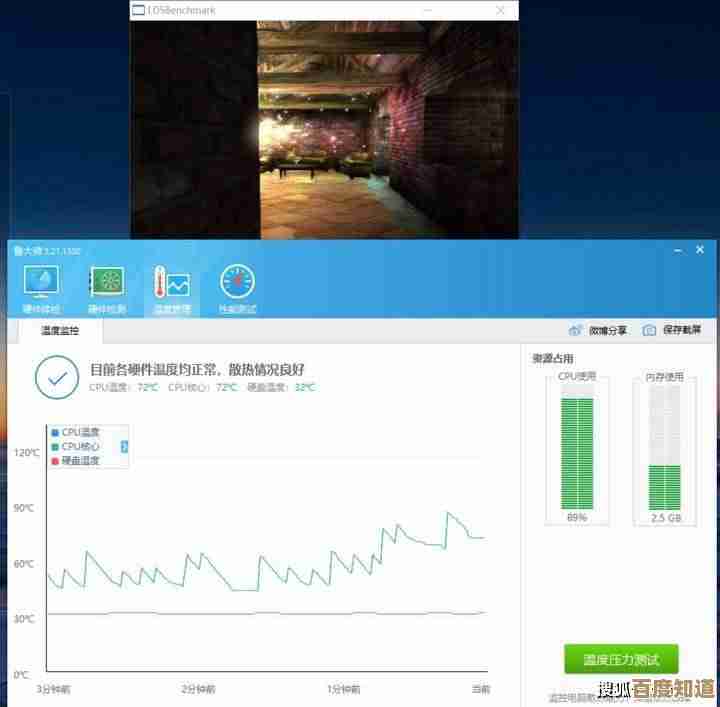Click the CPU temperature peak on the graph
This screenshot has height=707, width=720.
click(448, 512)
